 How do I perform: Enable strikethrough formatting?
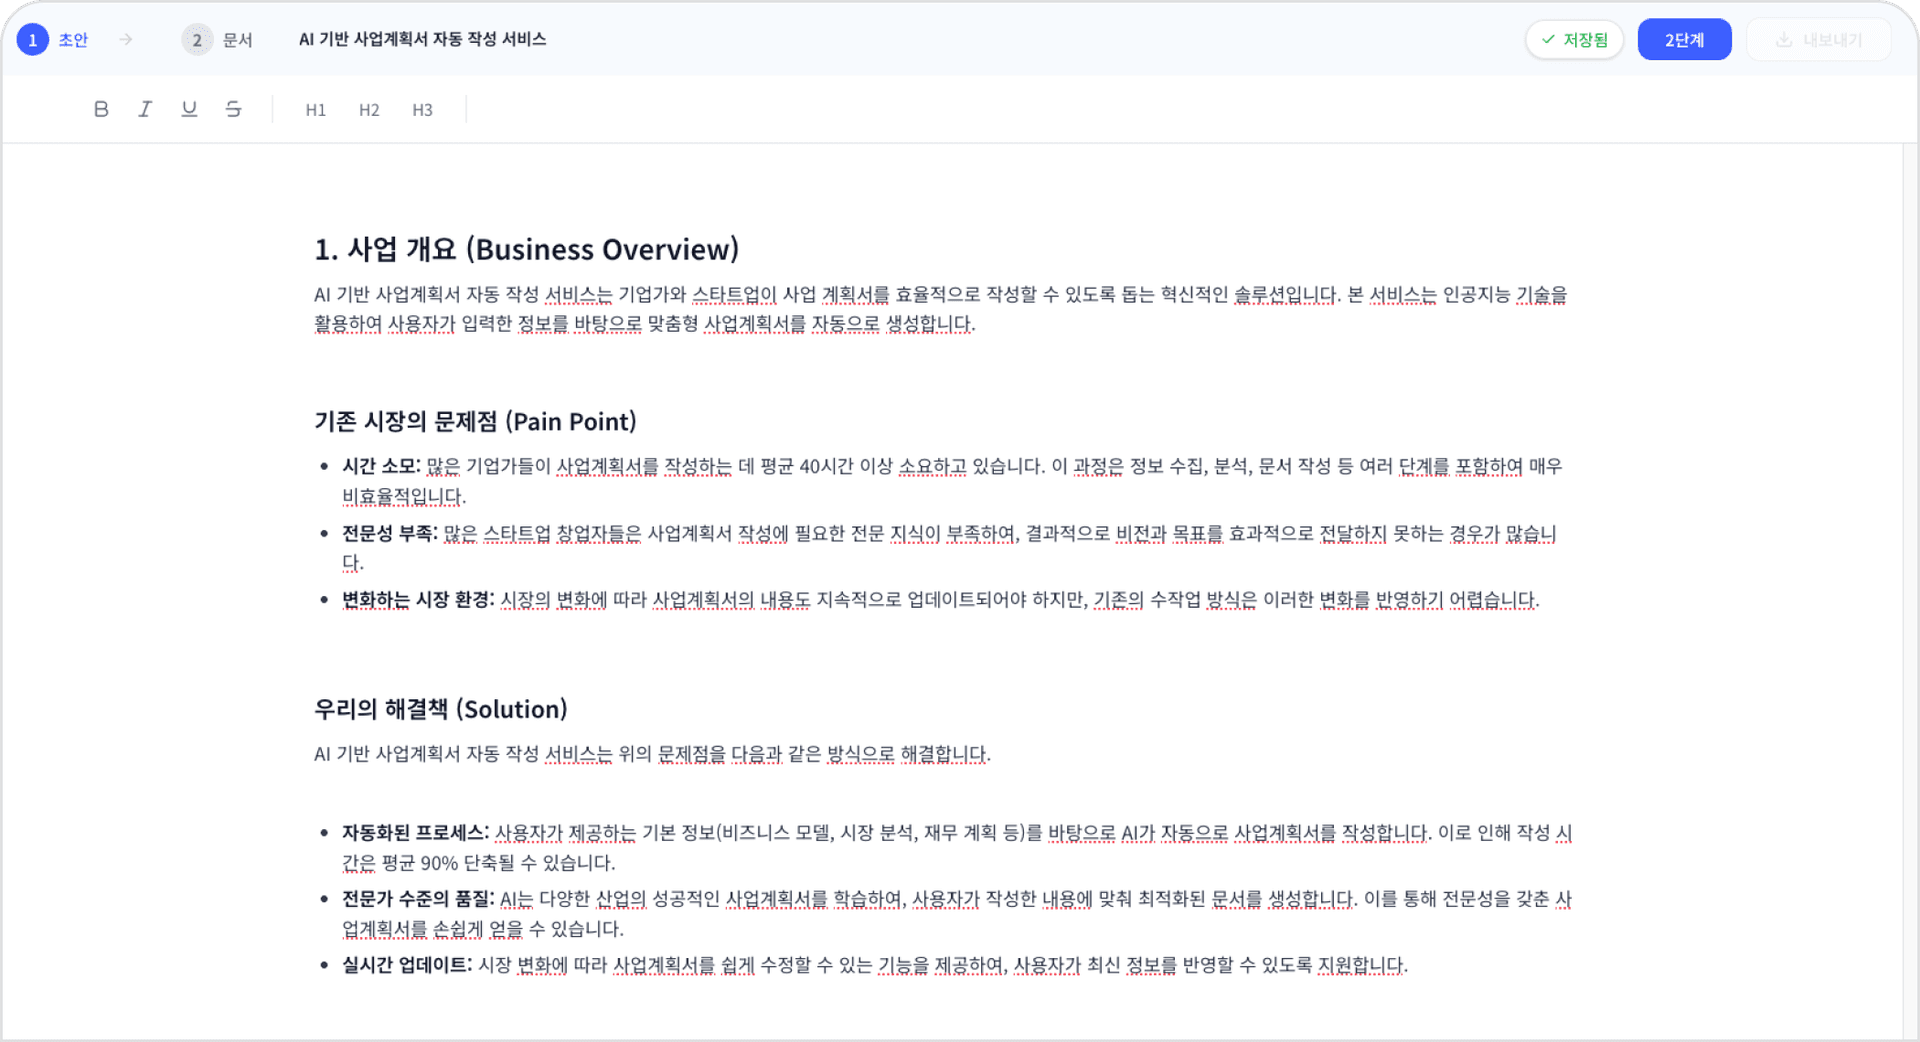233,109
